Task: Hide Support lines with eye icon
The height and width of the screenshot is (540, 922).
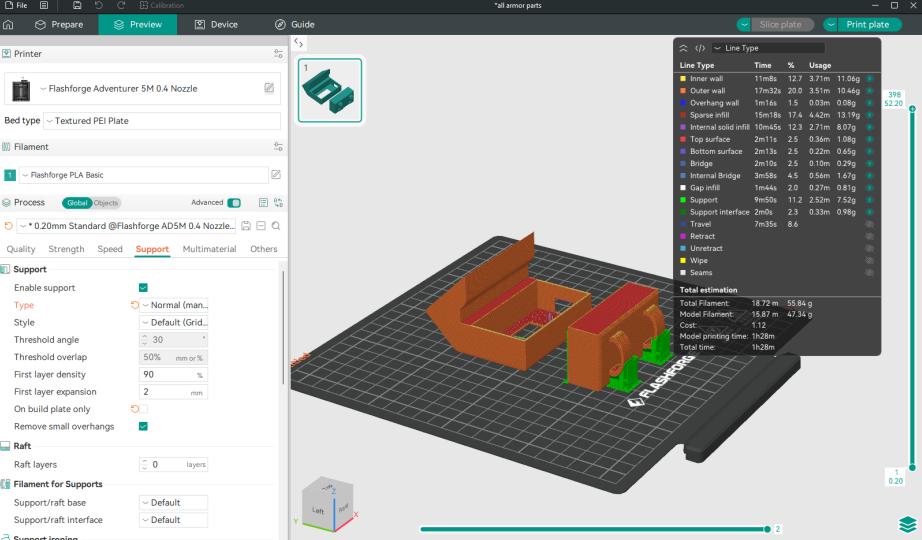Action: point(870,200)
